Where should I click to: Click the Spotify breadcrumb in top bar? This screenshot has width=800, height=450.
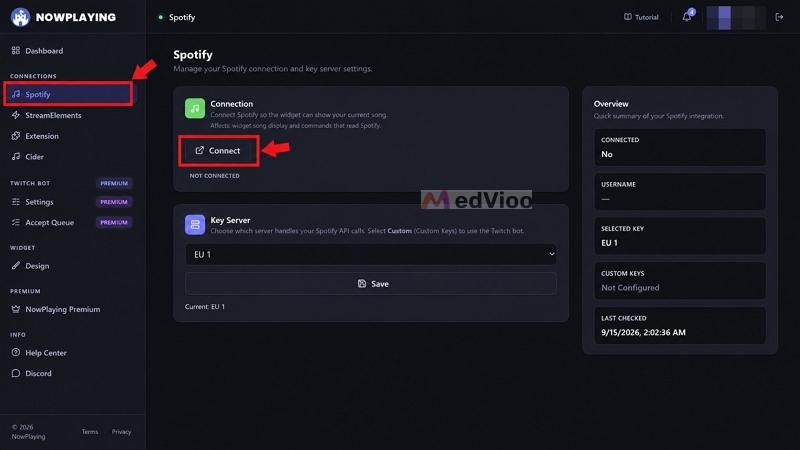point(182,17)
